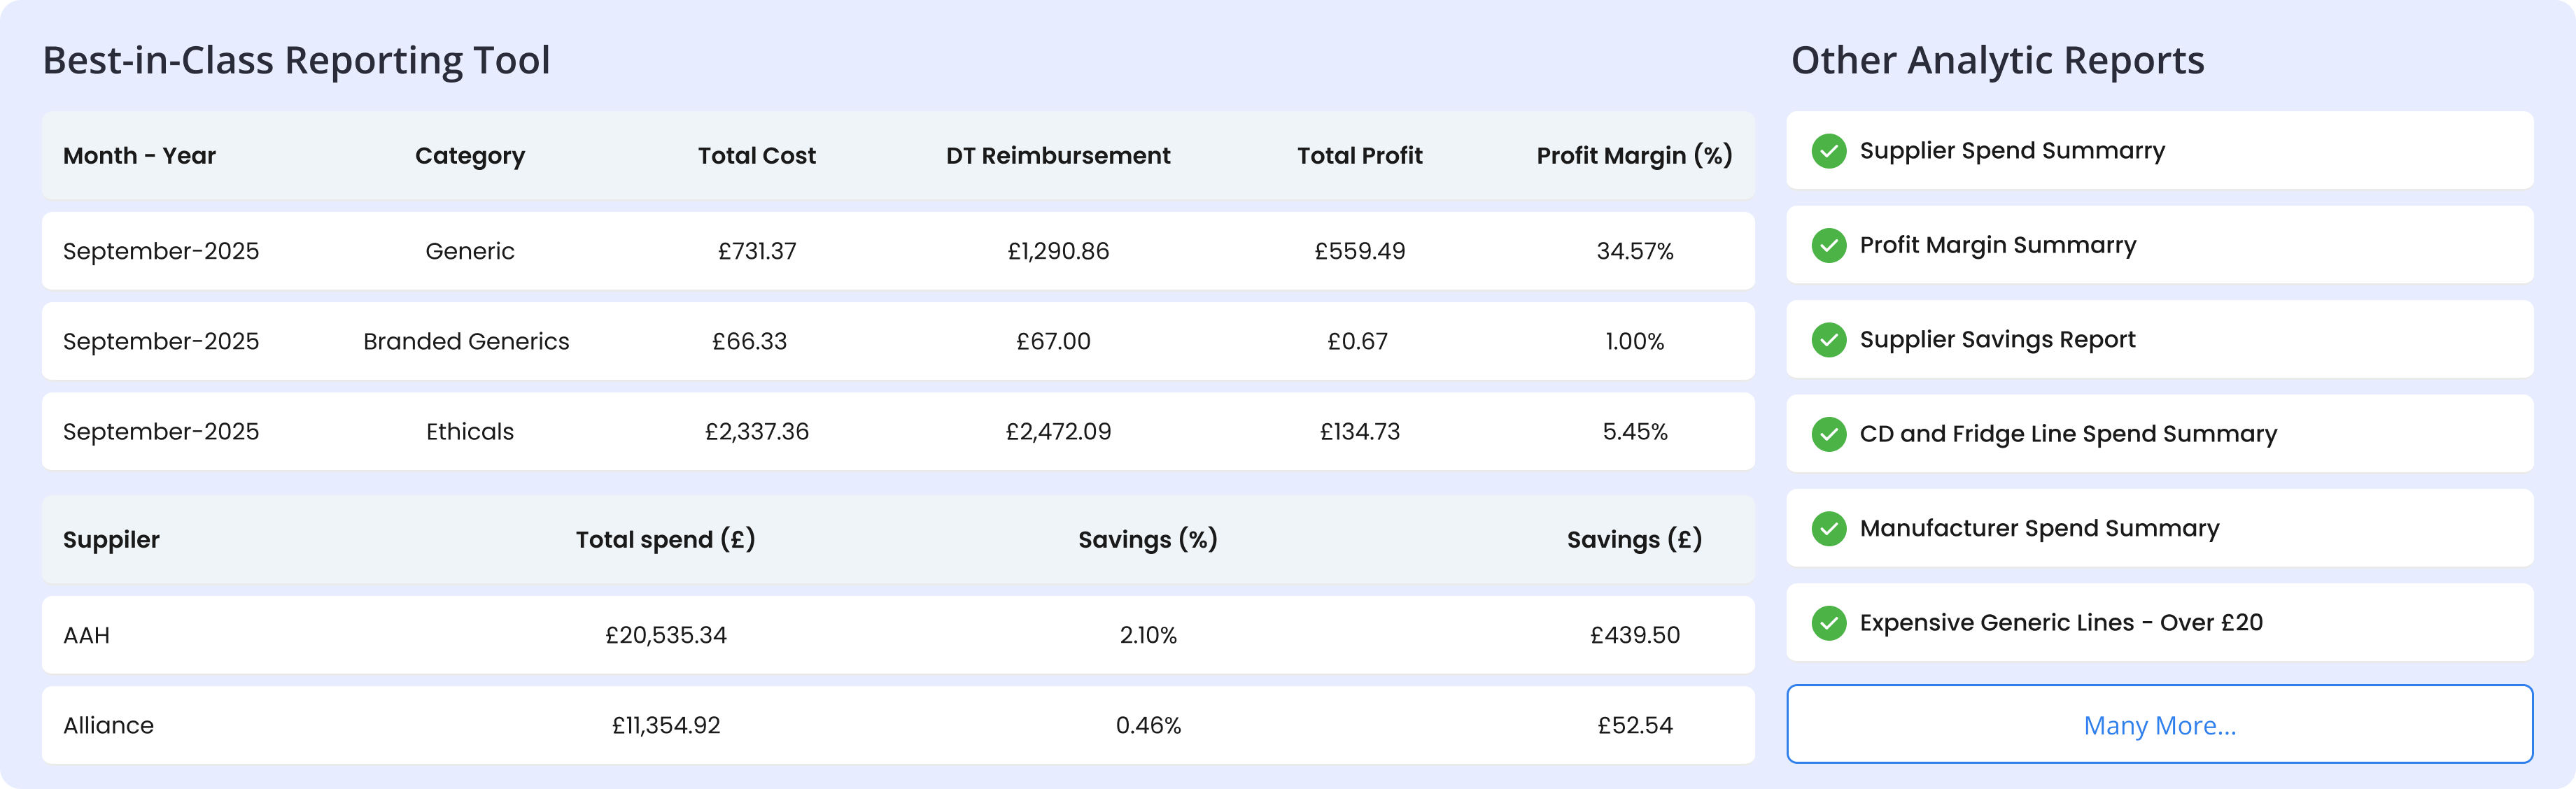This screenshot has width=2576, height=789.
Task: Open the Supplier Spend Summary report
Action: pos(2012,151)
